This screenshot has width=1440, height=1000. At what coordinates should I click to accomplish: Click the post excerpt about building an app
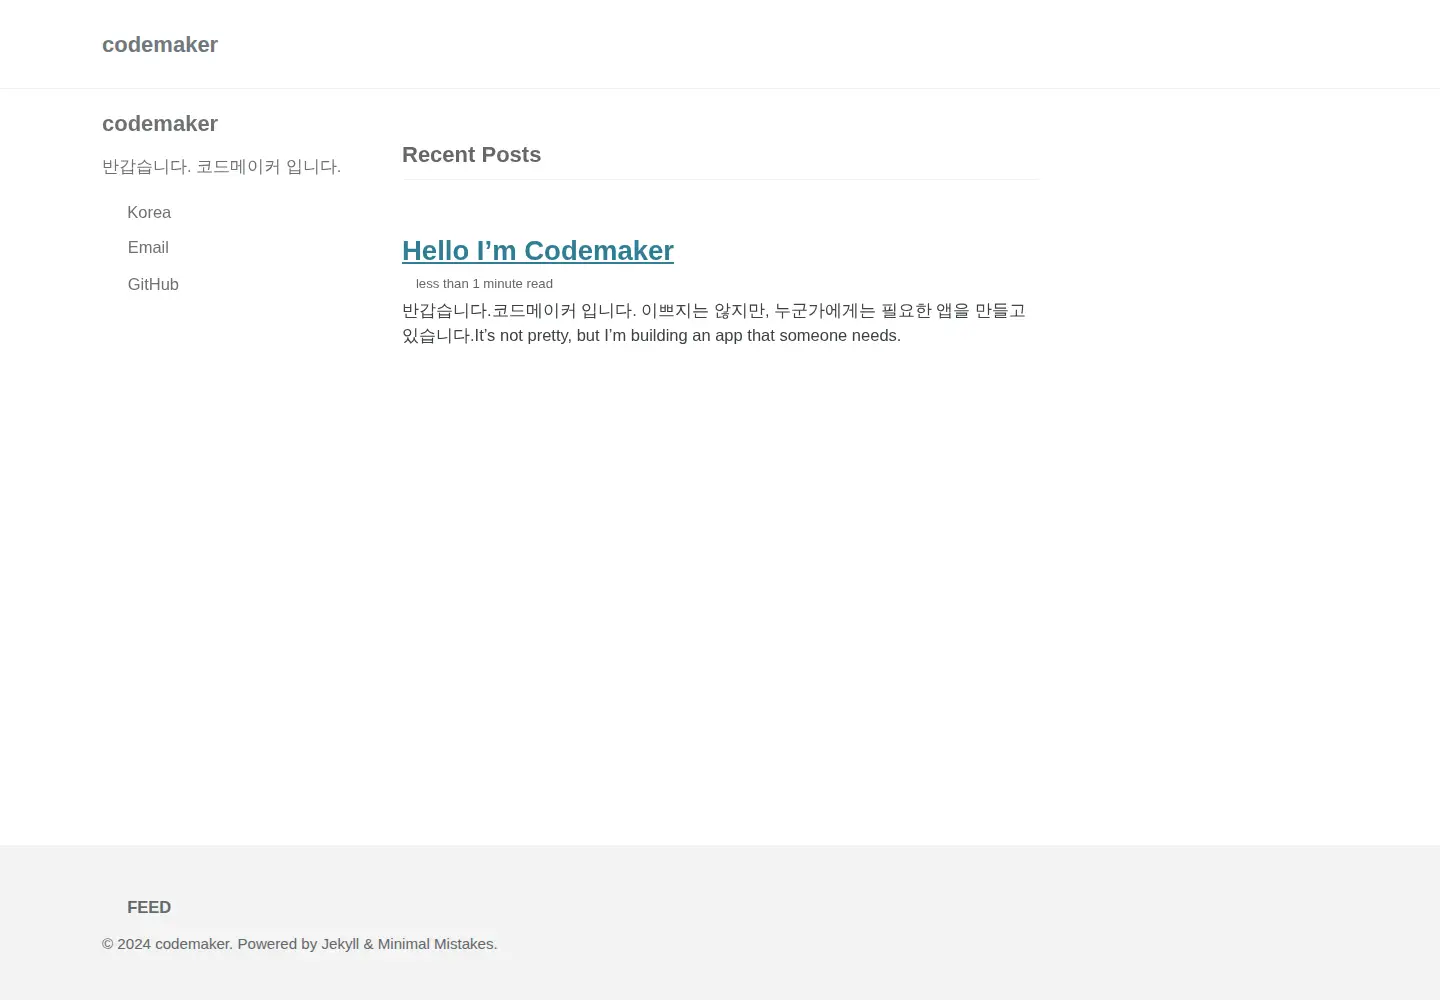(714, 323)
